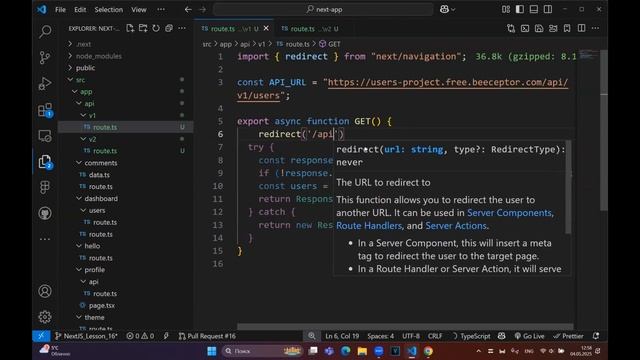
Task: Split the editor to the right
Action: coord(581,28)
